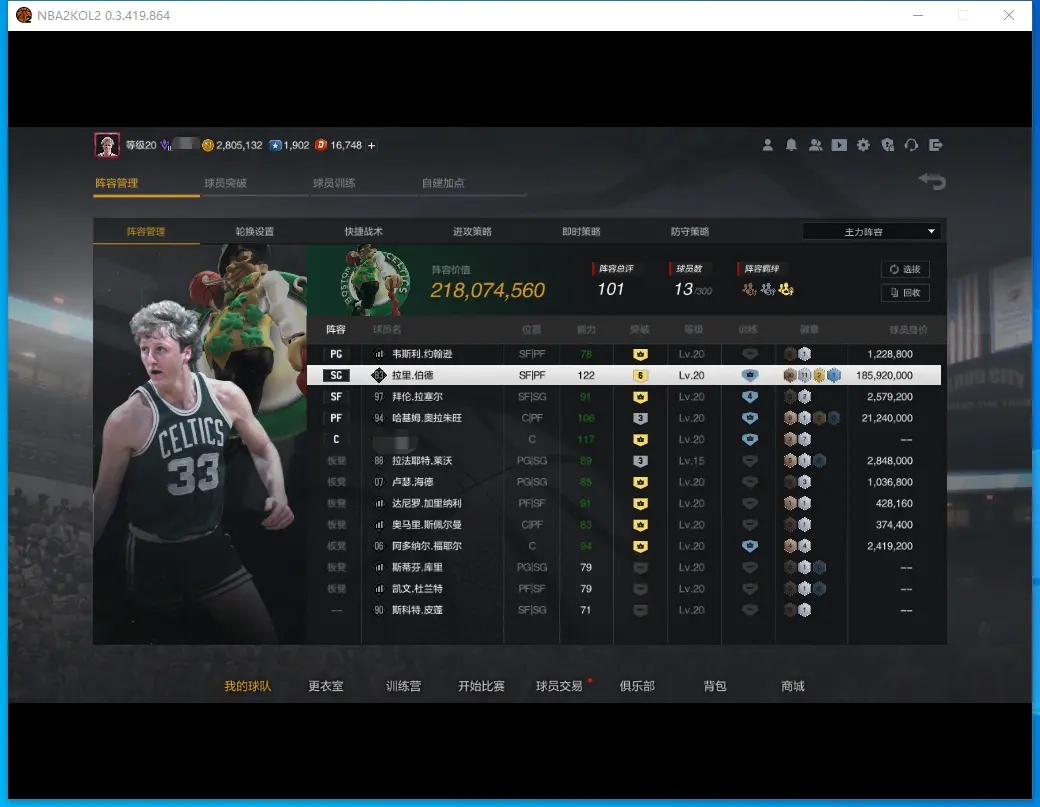Screen dimensions: 1040x807
Task: Click breakthrough badge for 拉法耶特.莱沃
Action: pyautogui.click(x=640, y=461)
